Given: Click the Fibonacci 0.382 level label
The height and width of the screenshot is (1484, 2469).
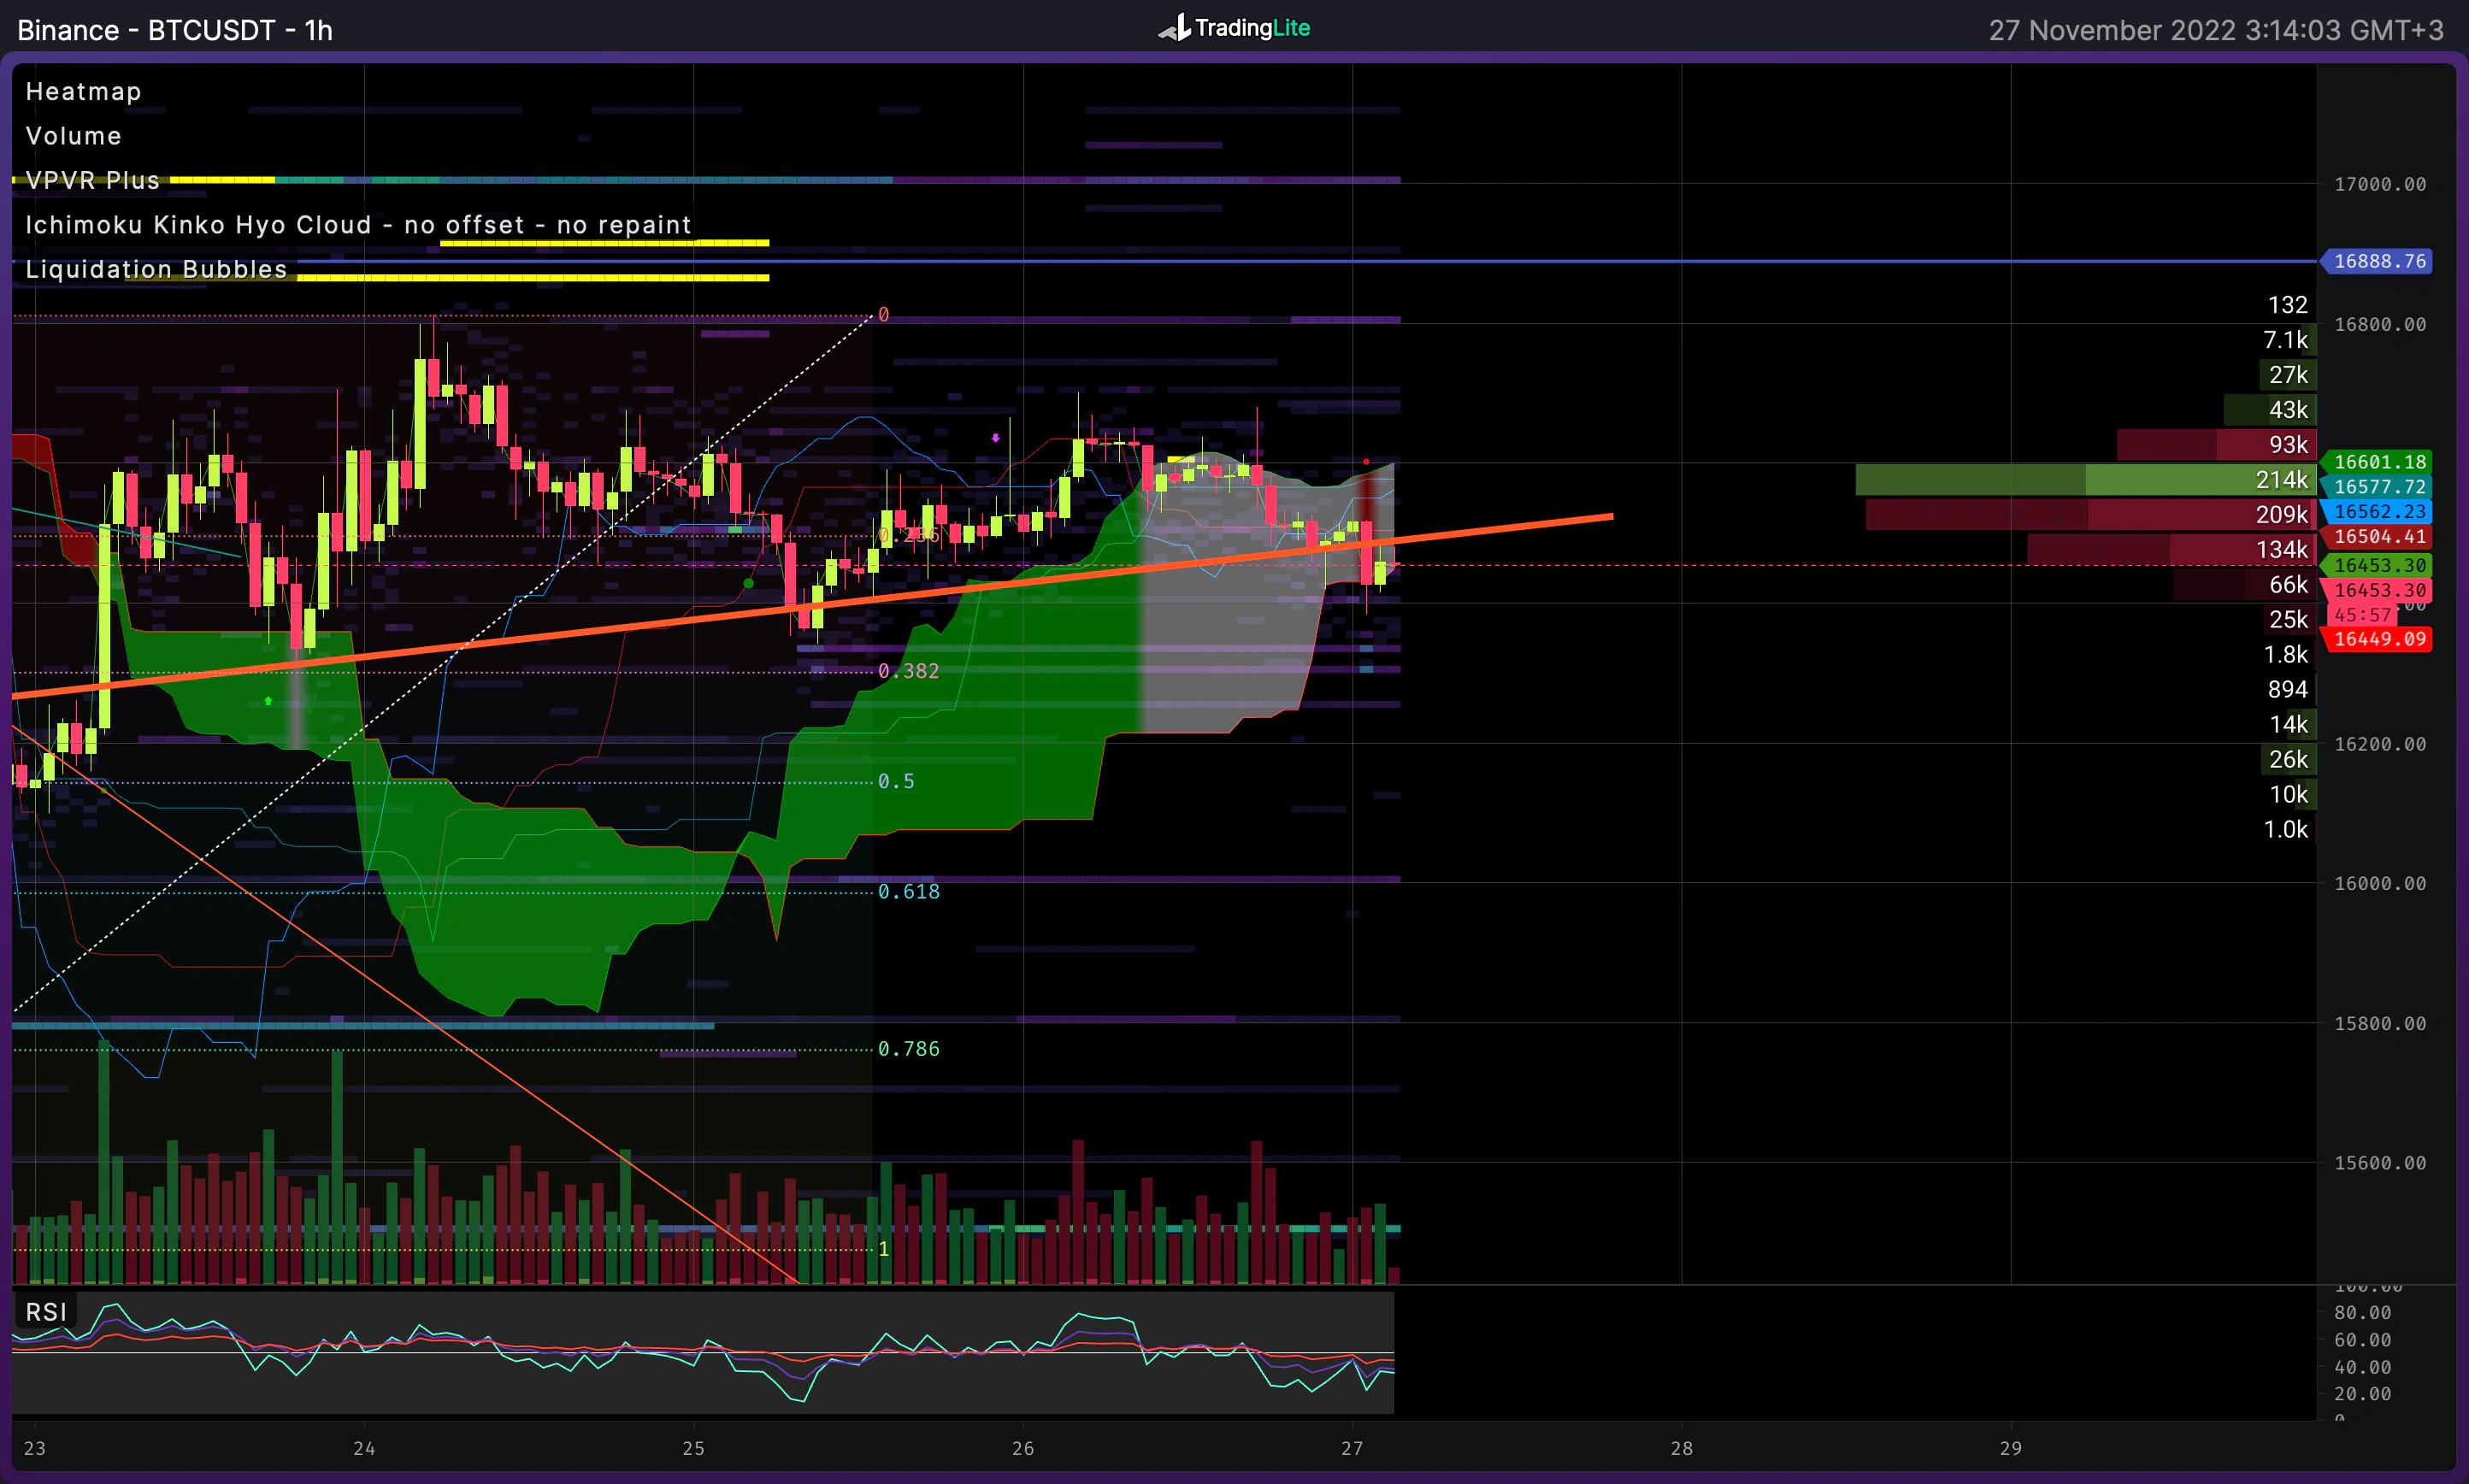Looking at the screenshot, I should [x=908, y=671].
